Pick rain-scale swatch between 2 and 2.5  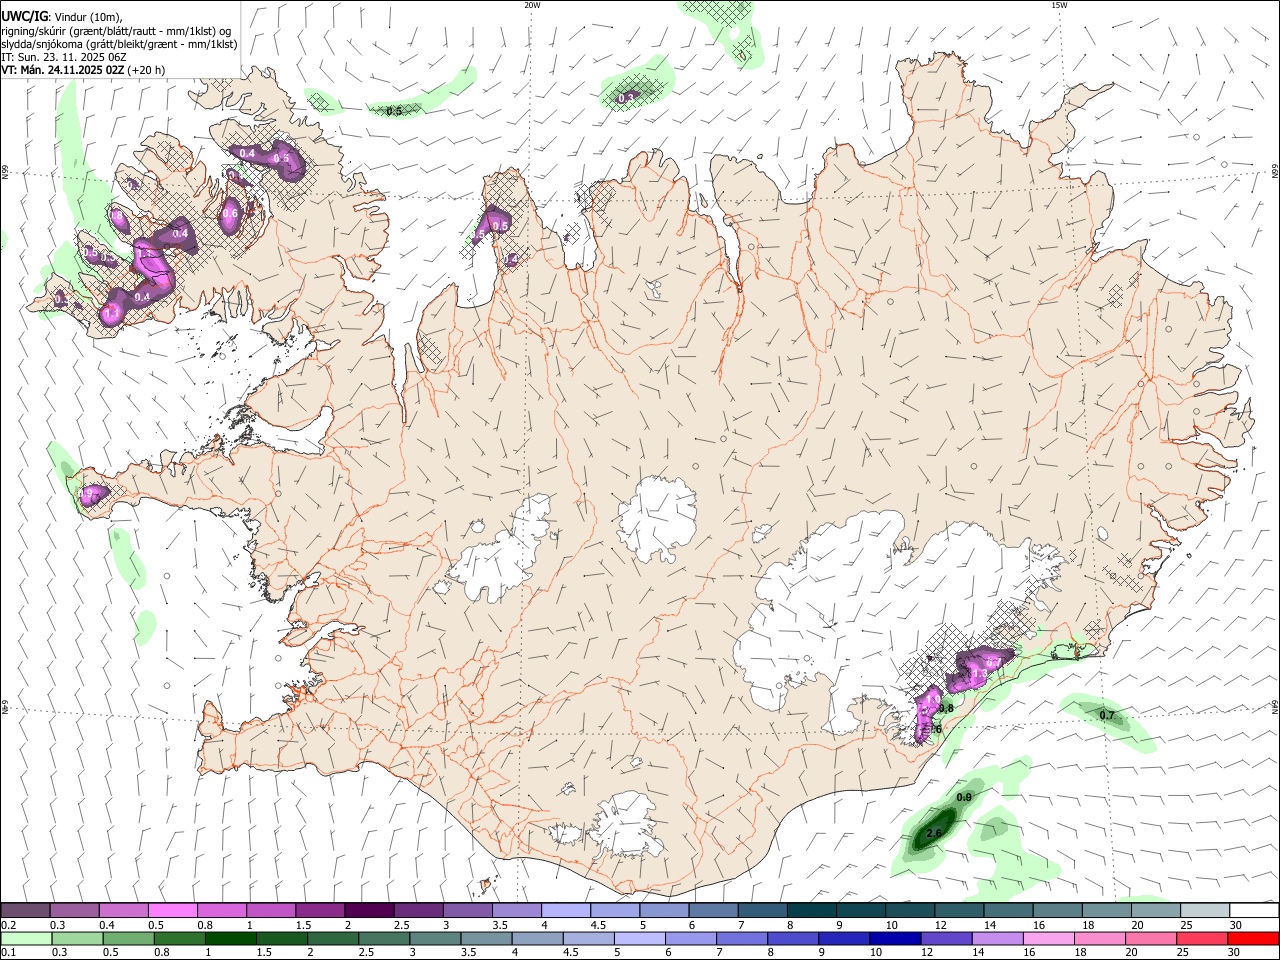(x=332, y=938)
